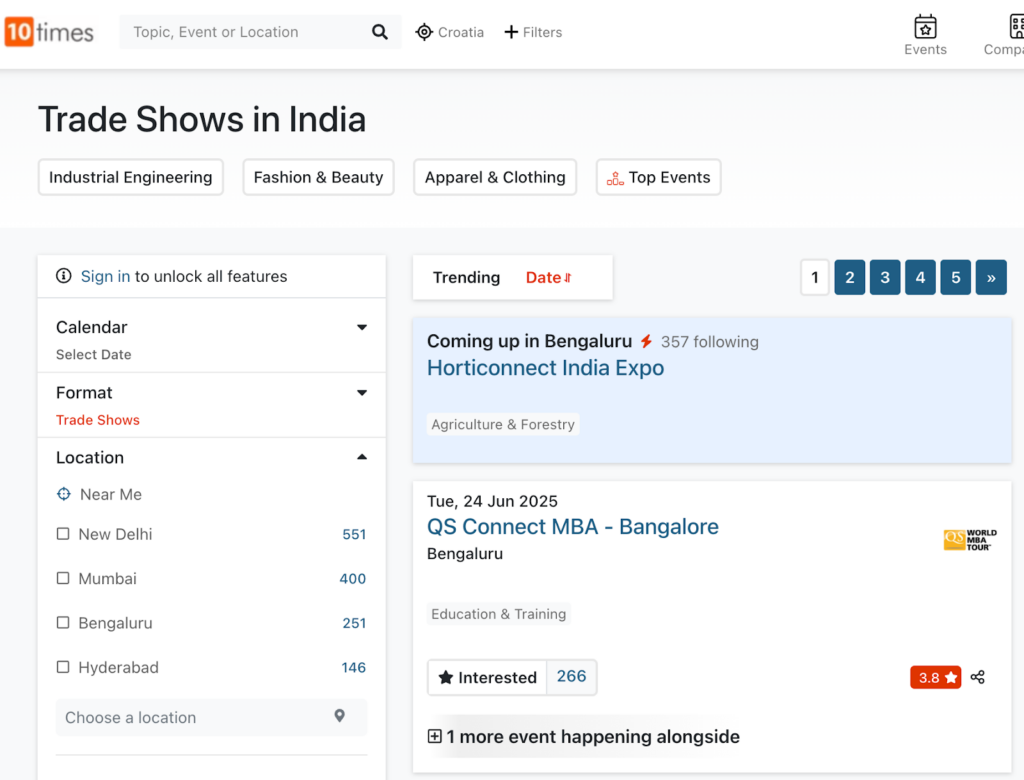Click the 357 following text

click(709, 342)
